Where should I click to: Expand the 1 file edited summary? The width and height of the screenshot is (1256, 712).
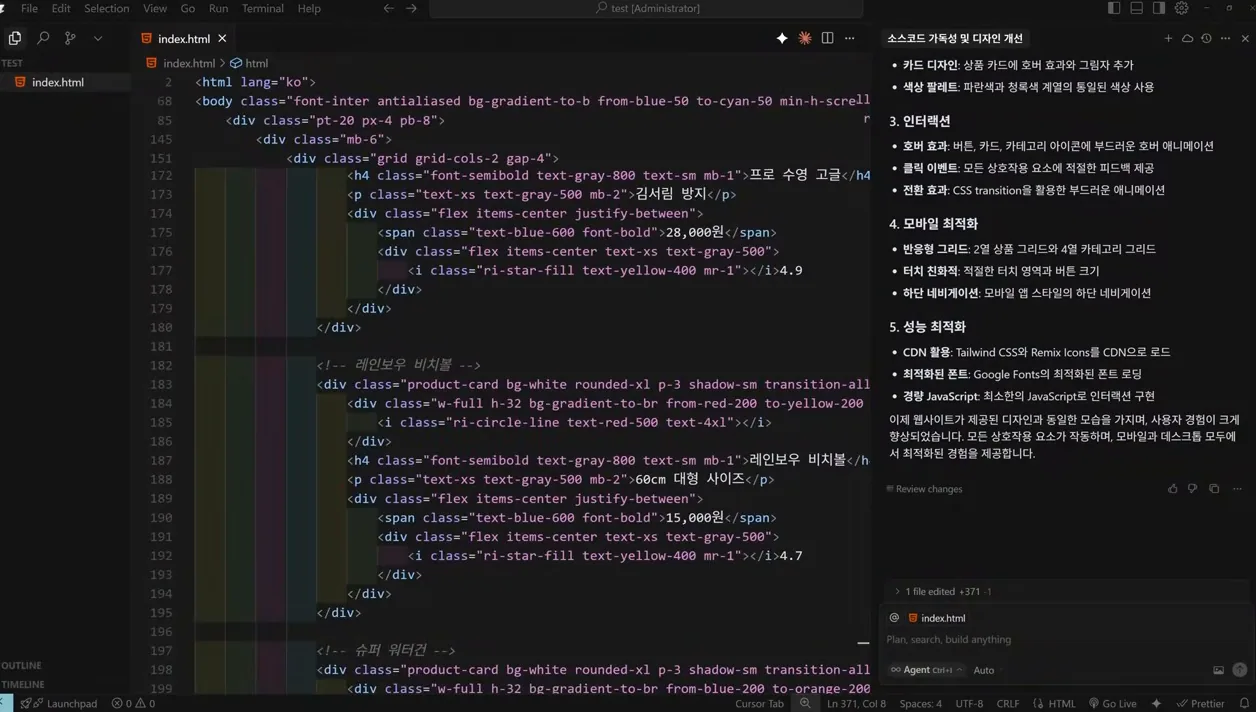[x=942, y=591]
